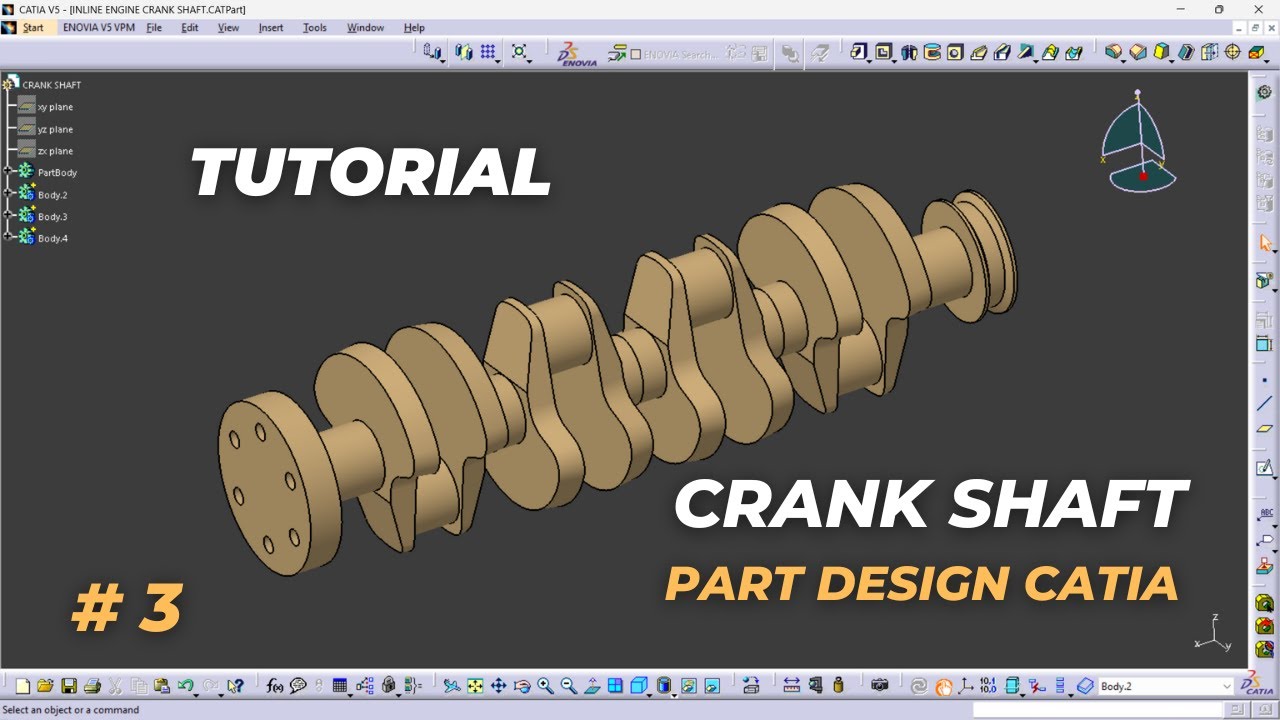Expand the Body.2 tree node
This screenshot has width=1280, height=720.
click(8, 194)
